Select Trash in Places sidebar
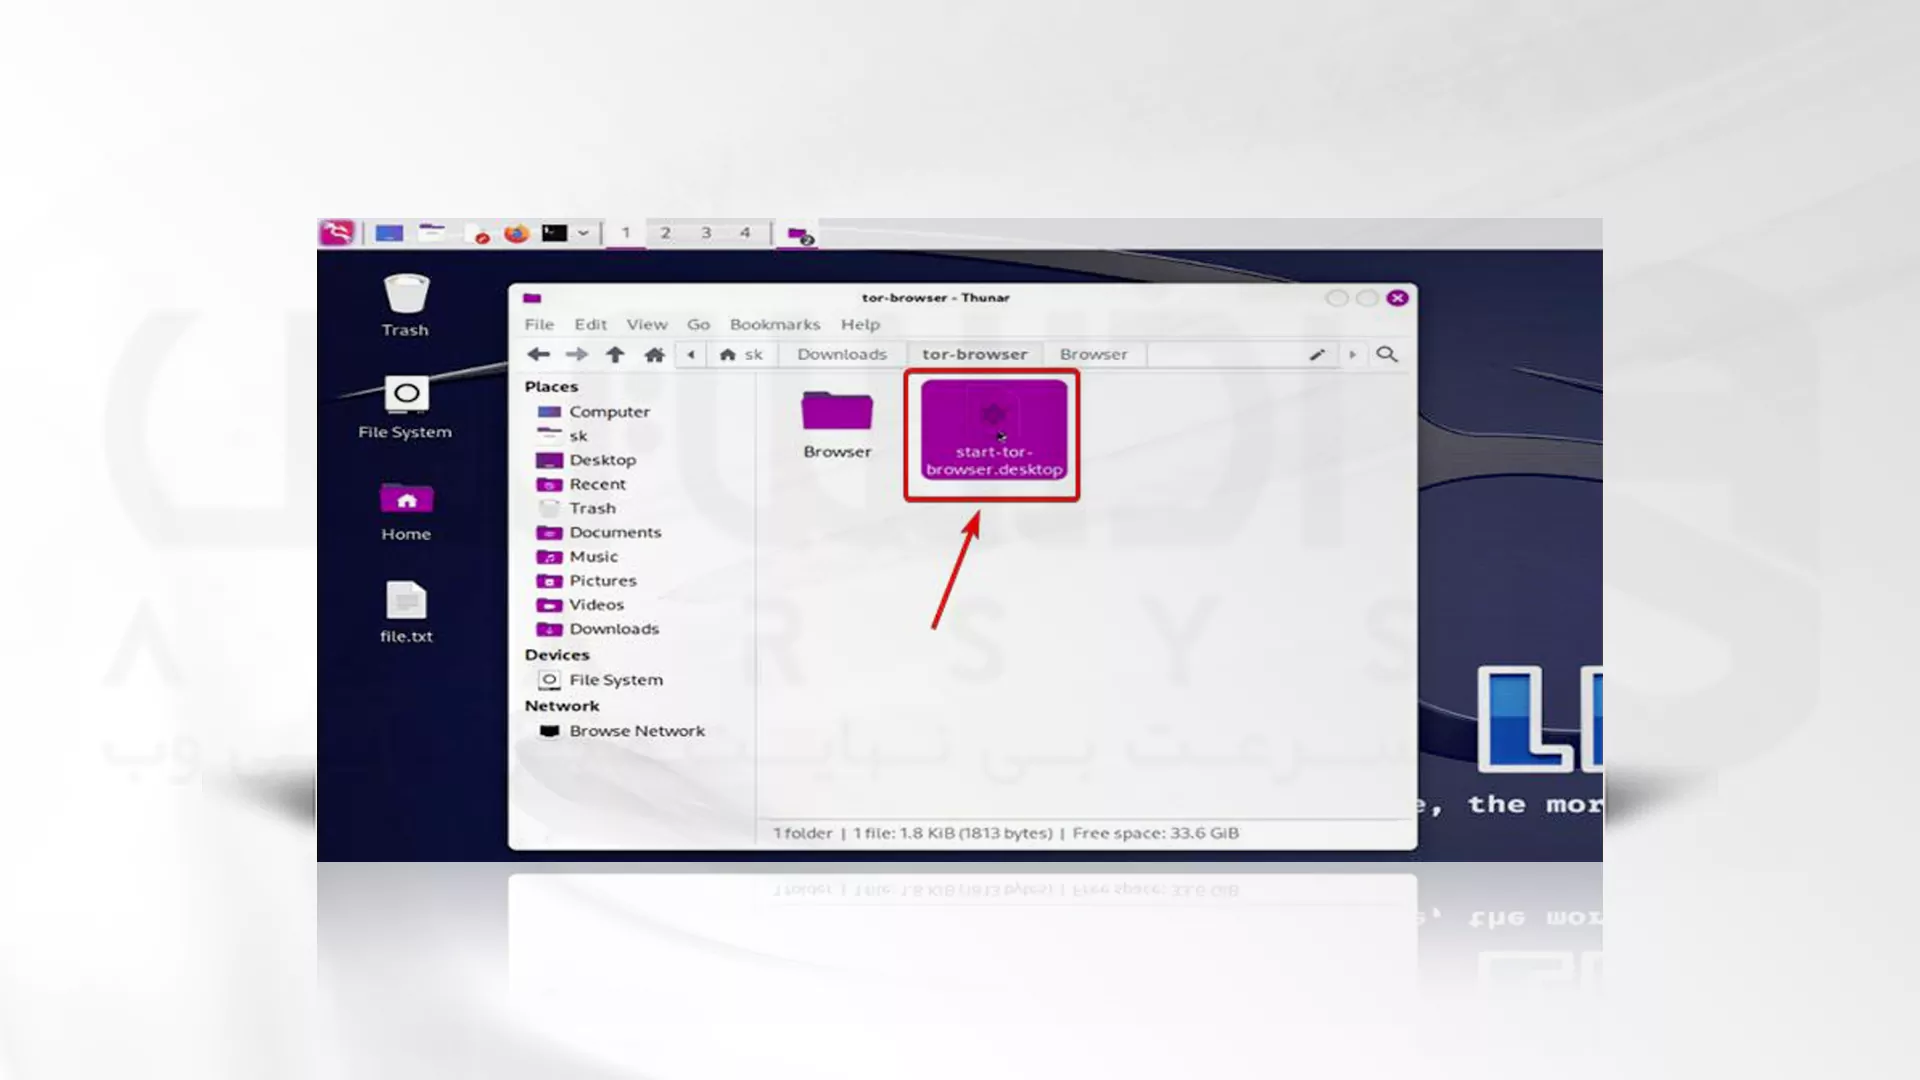 (577, 508)
